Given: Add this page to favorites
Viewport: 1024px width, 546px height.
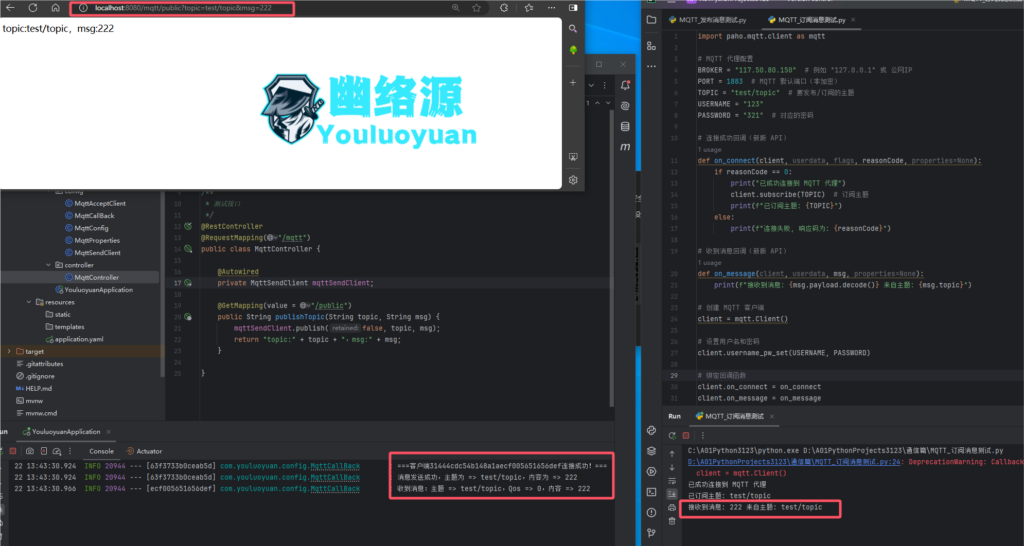Looking at the screenshot, I should [x=477, y=8].
